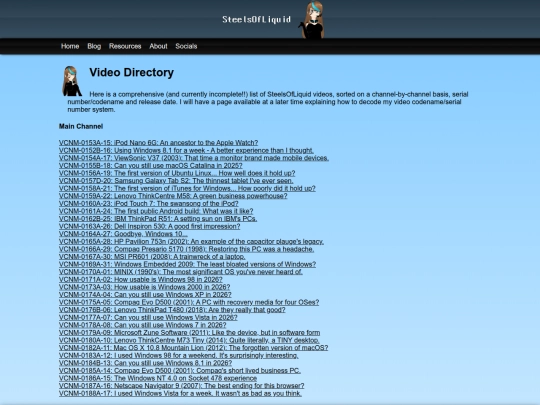The height and width of the screenshot is (405, 540).
Task: Open VCNM-0177A-07 Windows Vista in 2026 link
Action: point(148,317)
